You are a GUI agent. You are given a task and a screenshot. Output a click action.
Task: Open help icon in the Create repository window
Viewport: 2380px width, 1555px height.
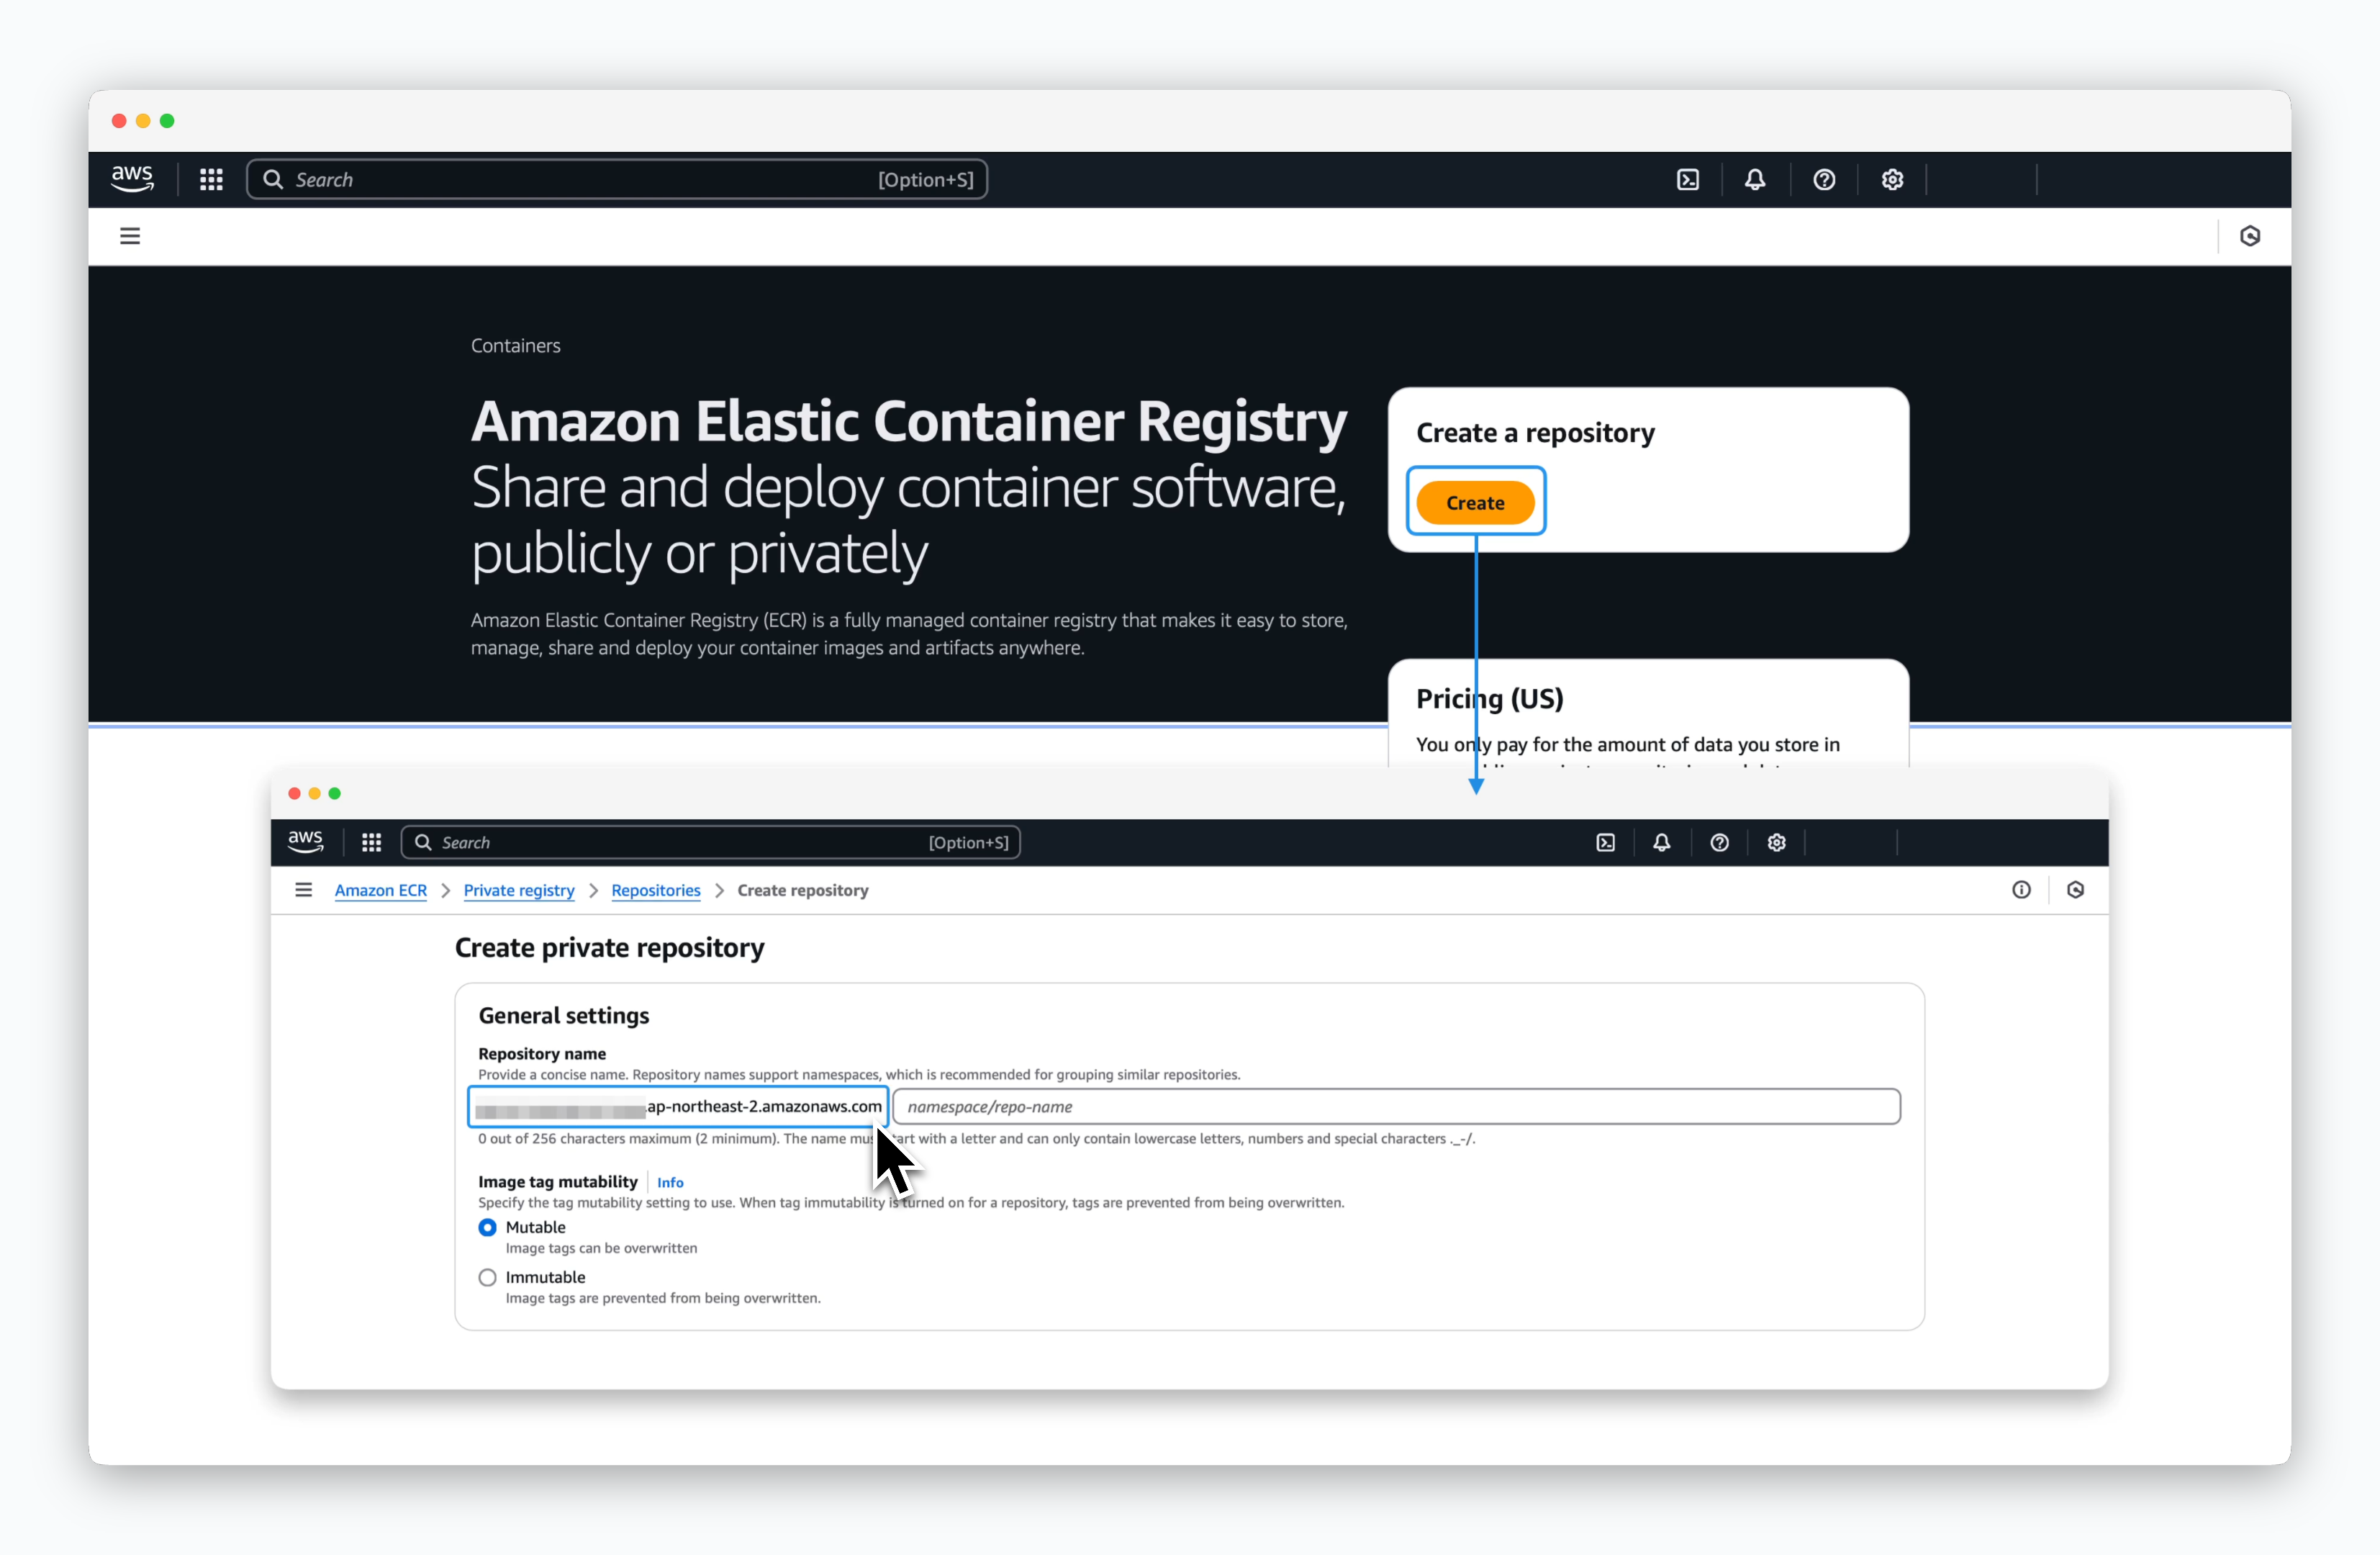1720,842
